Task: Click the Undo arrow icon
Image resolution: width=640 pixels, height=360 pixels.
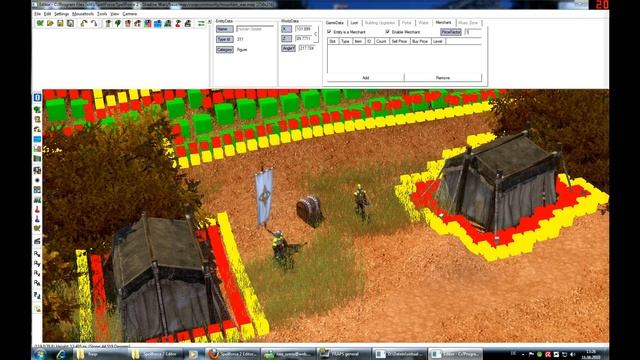Action: pos(84,24)
